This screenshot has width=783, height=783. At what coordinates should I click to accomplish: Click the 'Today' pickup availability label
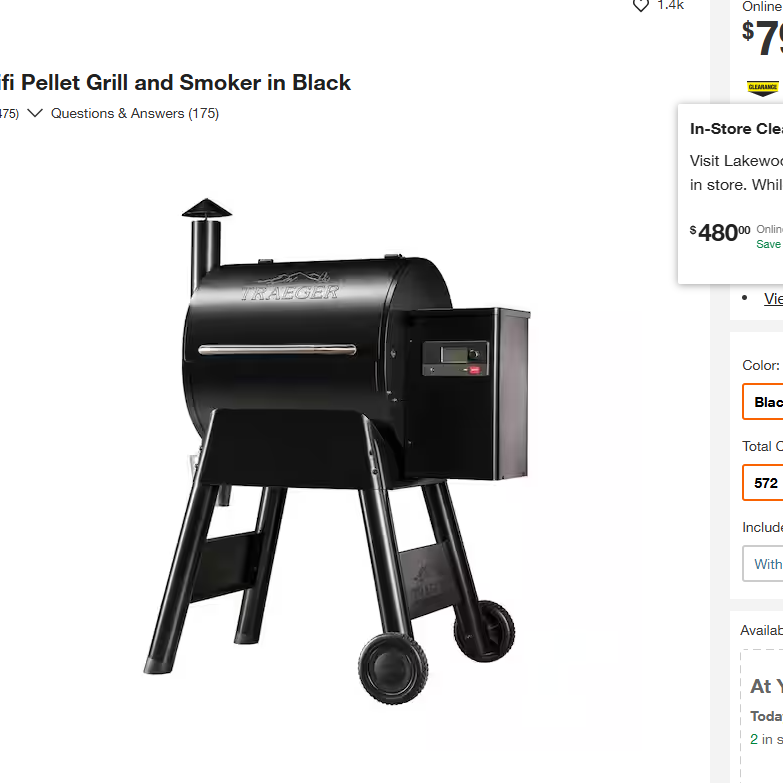tap(766, 716)
